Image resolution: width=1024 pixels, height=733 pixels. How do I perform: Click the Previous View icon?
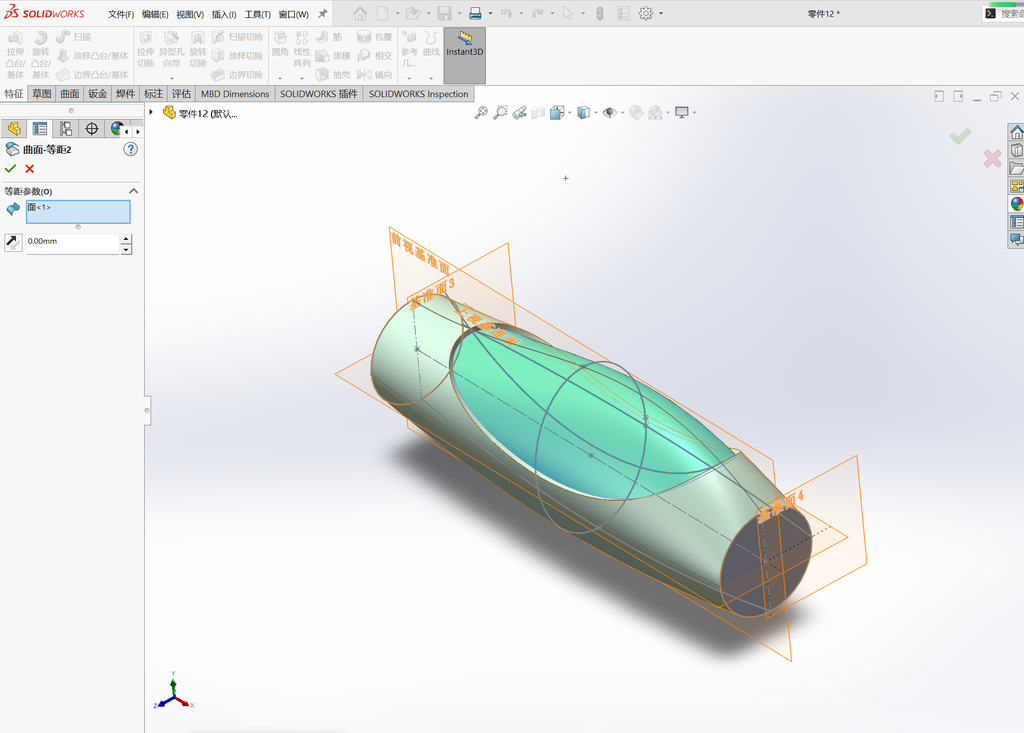pyautogui.click(x=519, y=112)
